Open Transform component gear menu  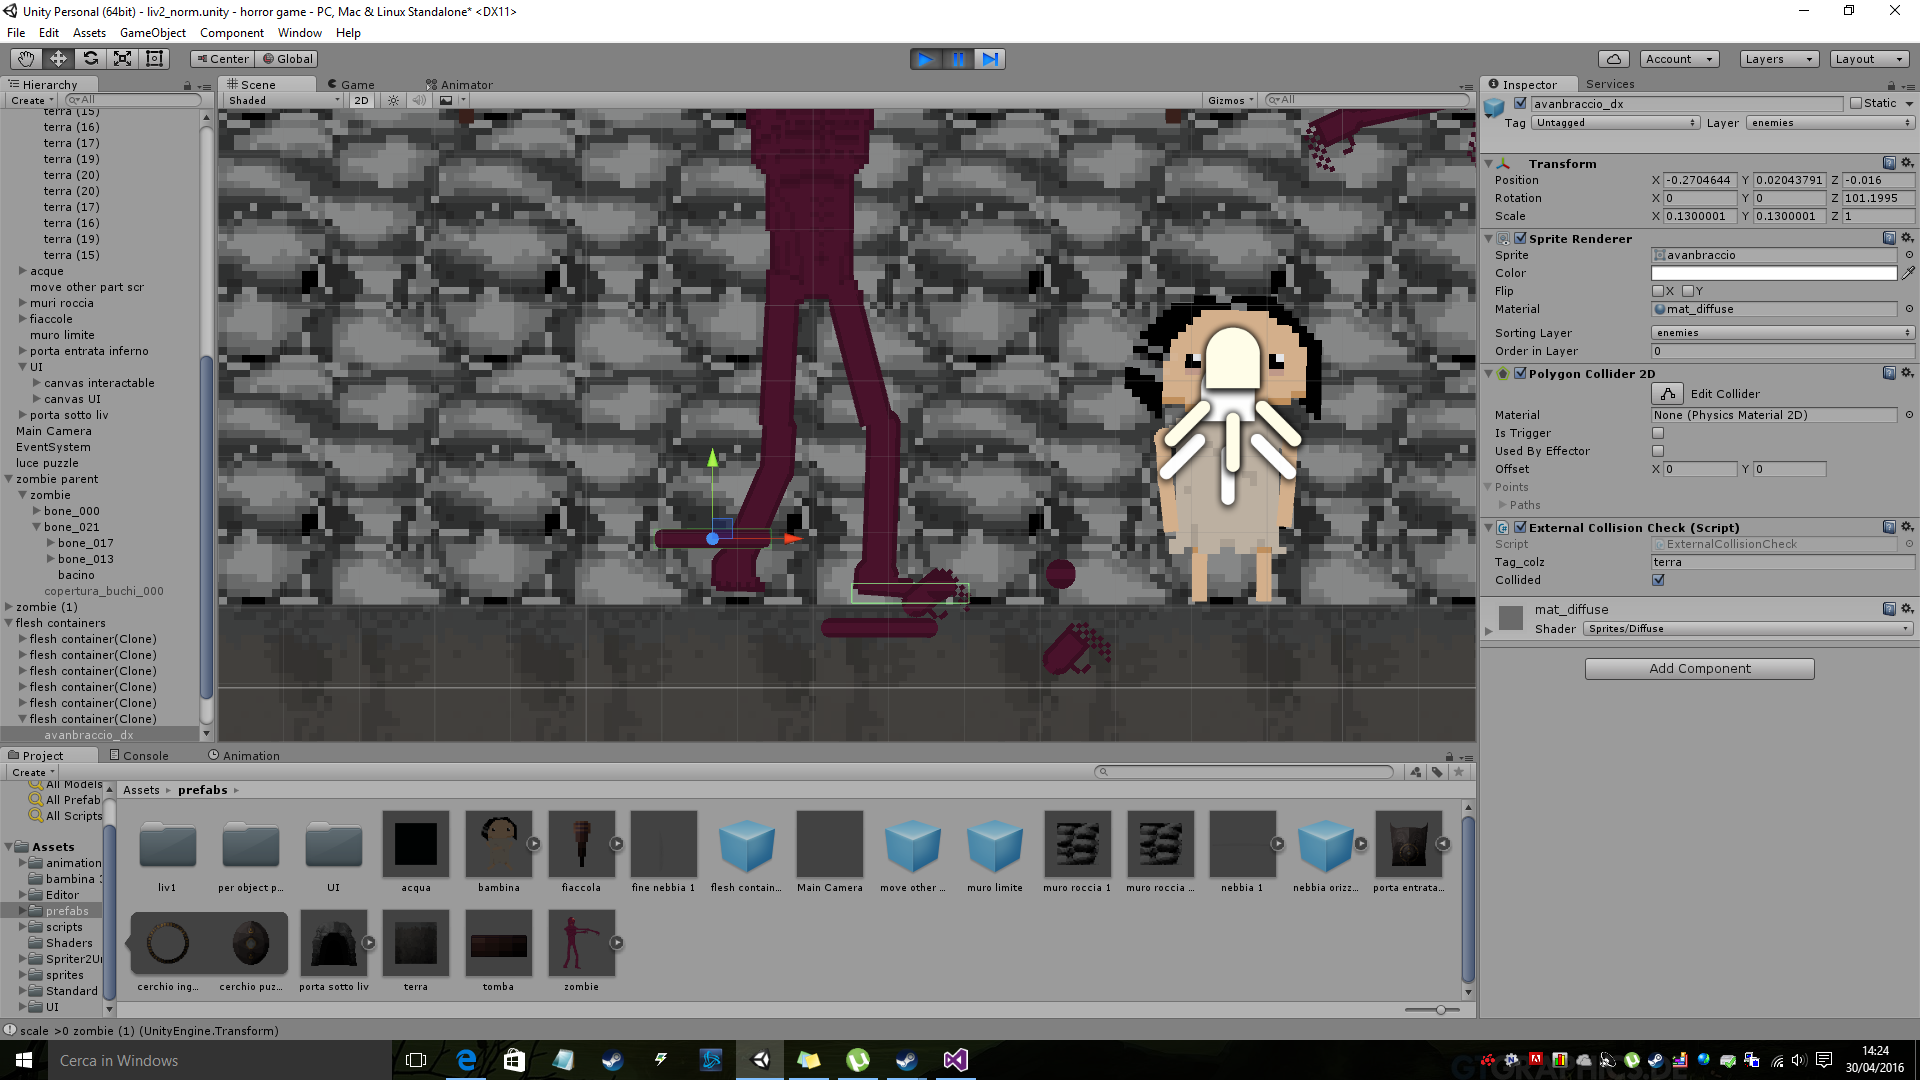[1907, 163]
